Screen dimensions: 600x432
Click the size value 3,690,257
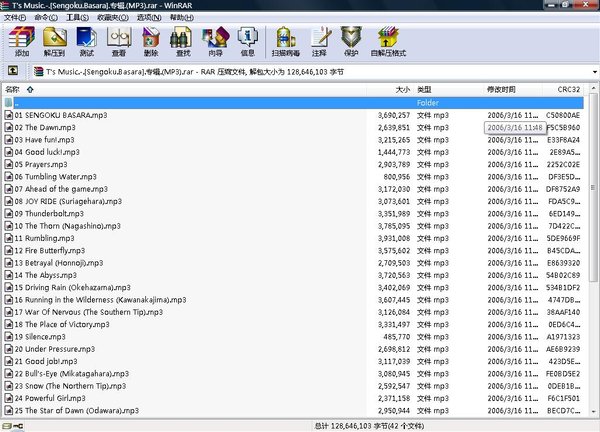[394, 115]
